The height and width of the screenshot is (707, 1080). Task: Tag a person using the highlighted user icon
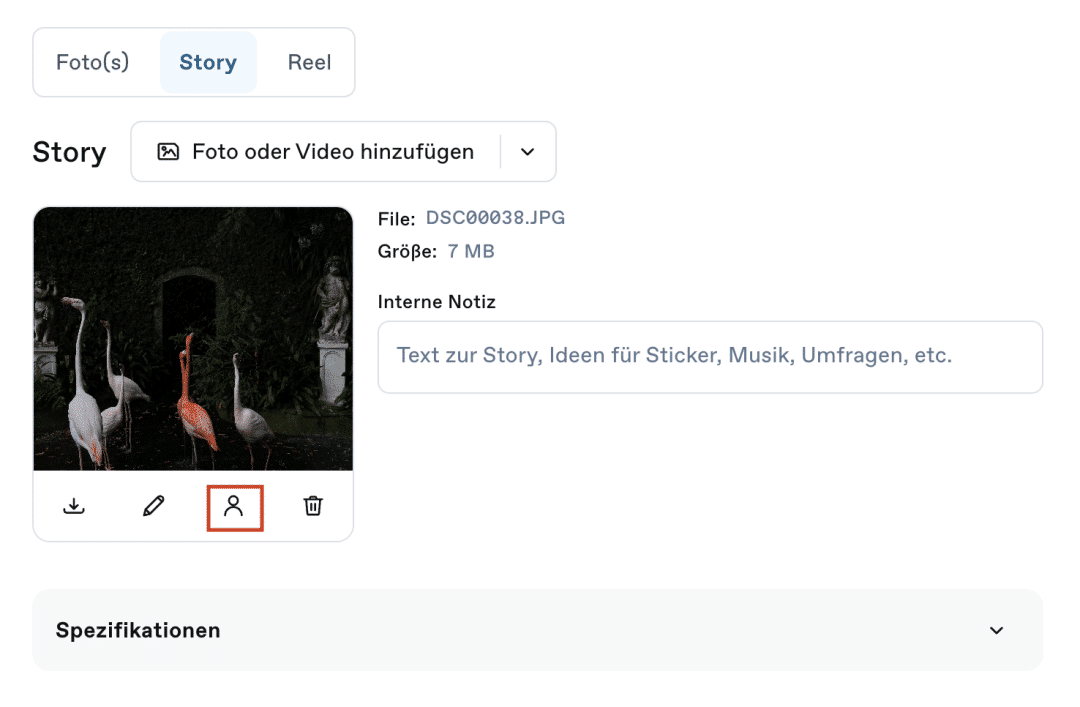(x=234, y=506)
